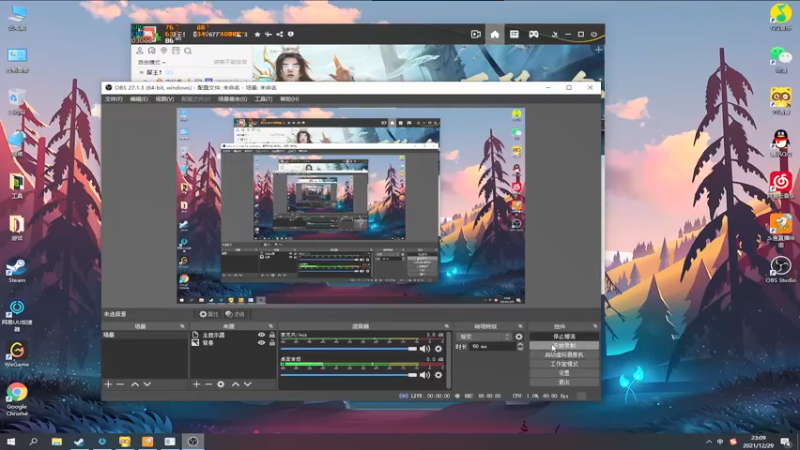Pop out the 控件 dock panel
This screenshot has height=450, width=800.
[x=595, y=327]
